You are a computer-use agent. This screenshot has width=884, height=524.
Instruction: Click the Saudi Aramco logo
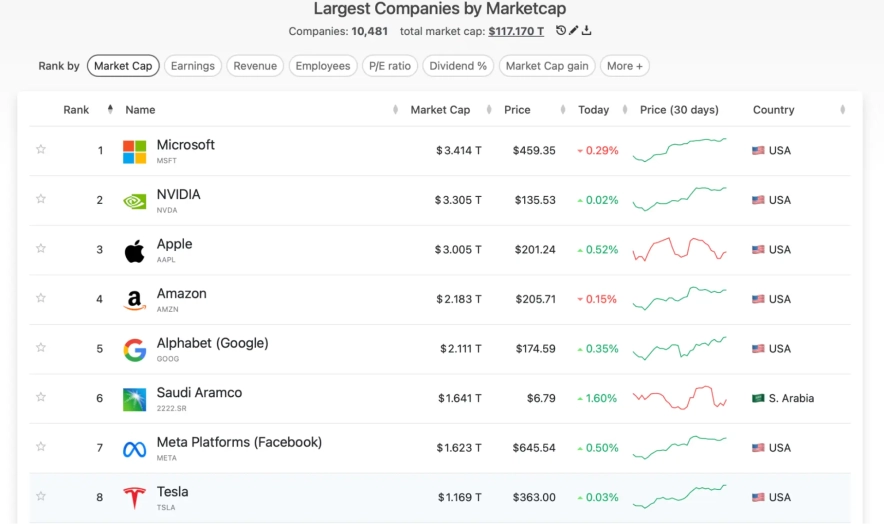tap(134, 399)
